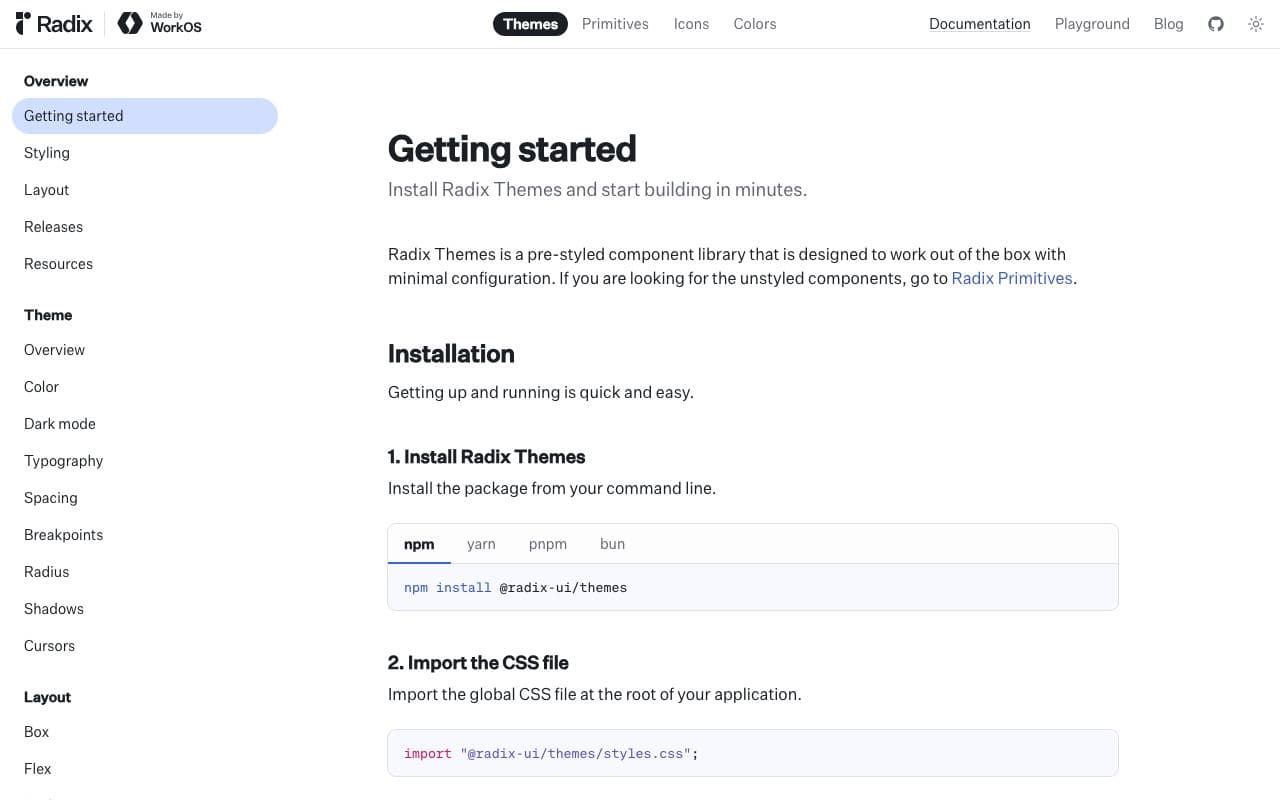
Task: Open Box page in sidebar
Action: tap(145, 732)
